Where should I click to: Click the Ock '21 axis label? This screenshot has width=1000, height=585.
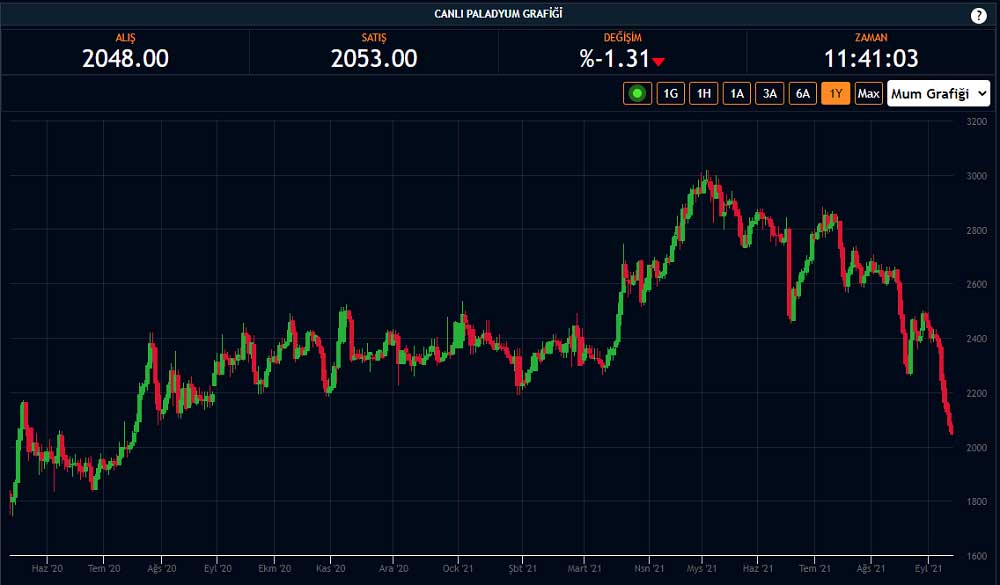coord(458,568)
